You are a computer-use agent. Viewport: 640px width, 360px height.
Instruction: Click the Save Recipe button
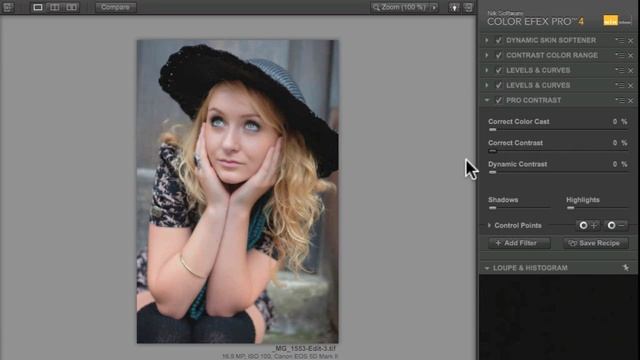pyautogui.click(x=596, y=243)
